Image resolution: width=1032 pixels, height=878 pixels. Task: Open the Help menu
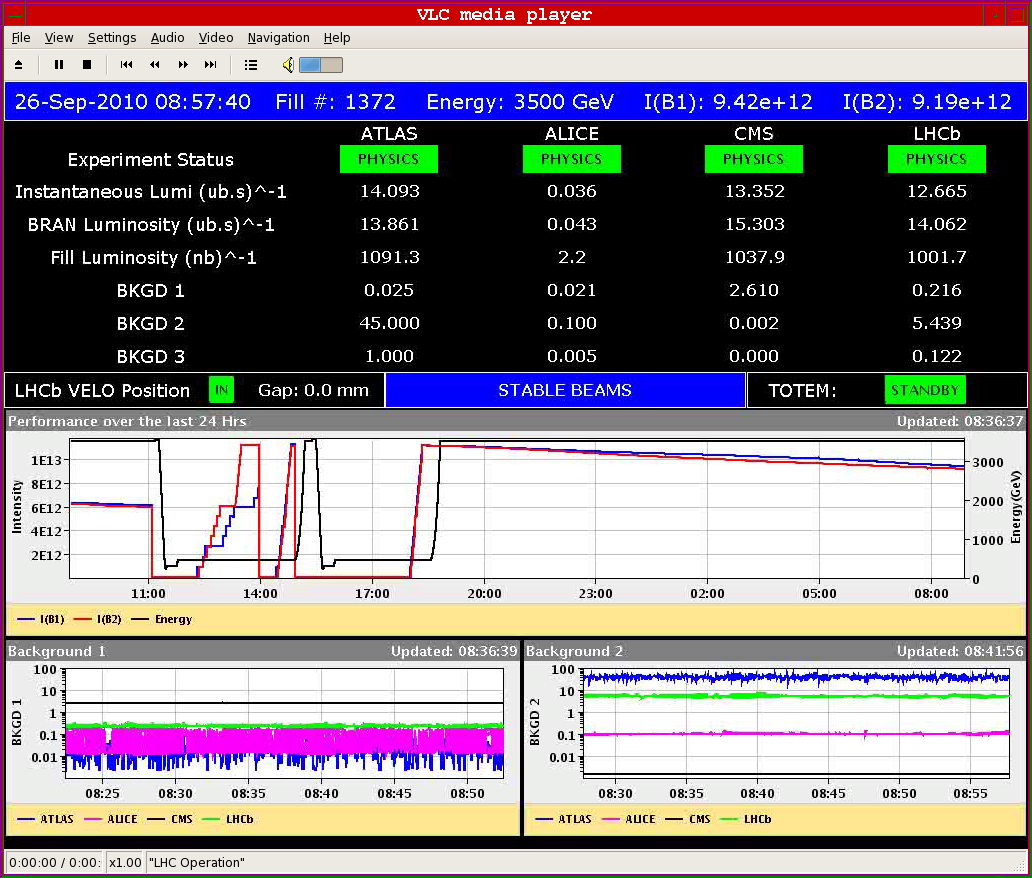[337, 38]
